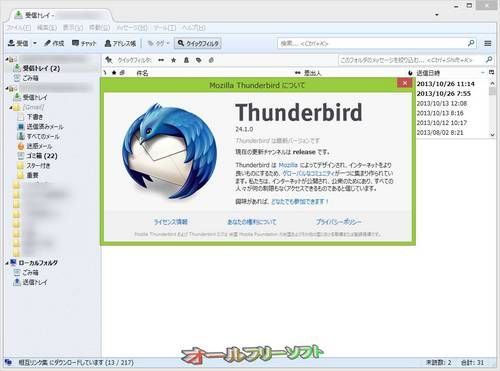This screenshot has height=371, width=500.
Task: Click the star column header in message list
Action: point(114,73)
